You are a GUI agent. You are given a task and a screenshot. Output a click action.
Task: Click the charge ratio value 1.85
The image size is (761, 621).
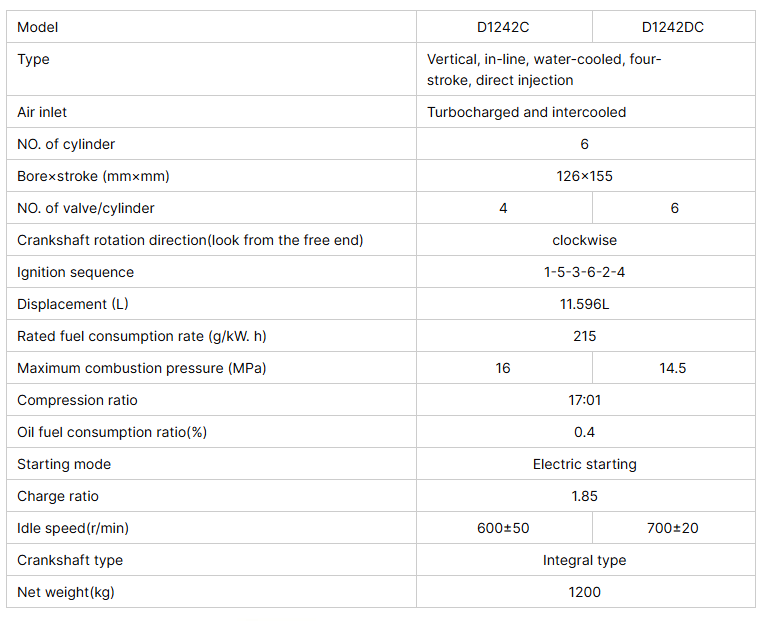(x=584, y=496)
